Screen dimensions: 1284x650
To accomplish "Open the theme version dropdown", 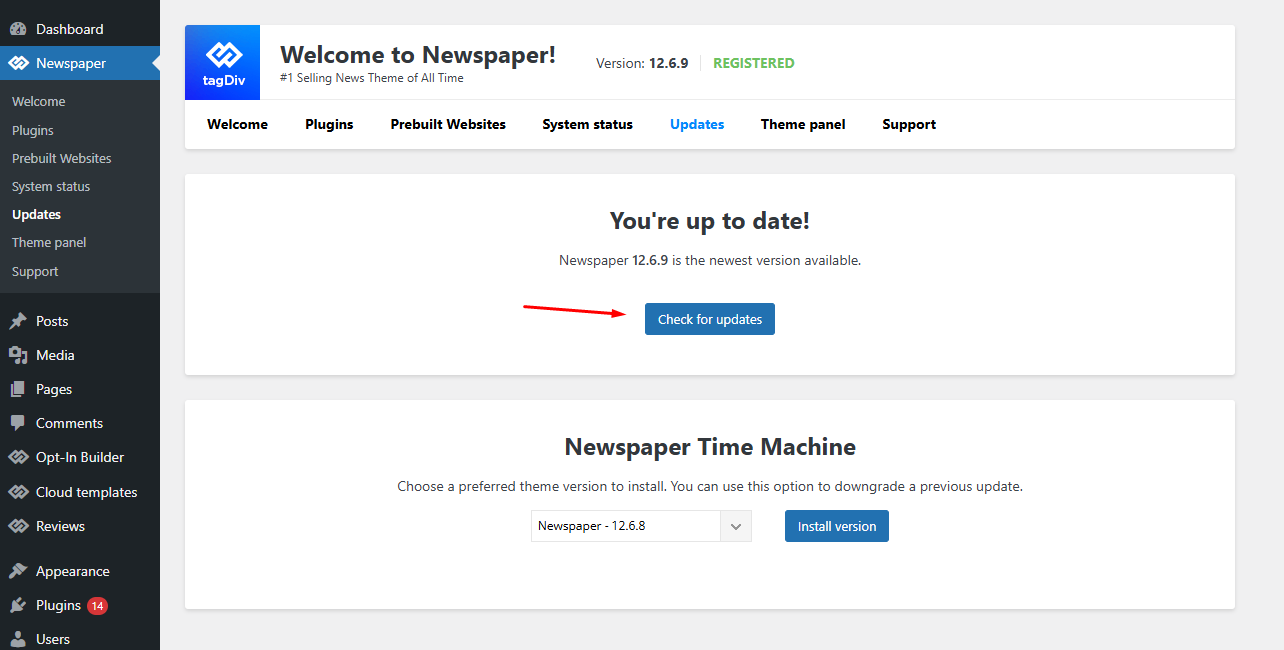I will pyautogui.click(x=641, y=526).
